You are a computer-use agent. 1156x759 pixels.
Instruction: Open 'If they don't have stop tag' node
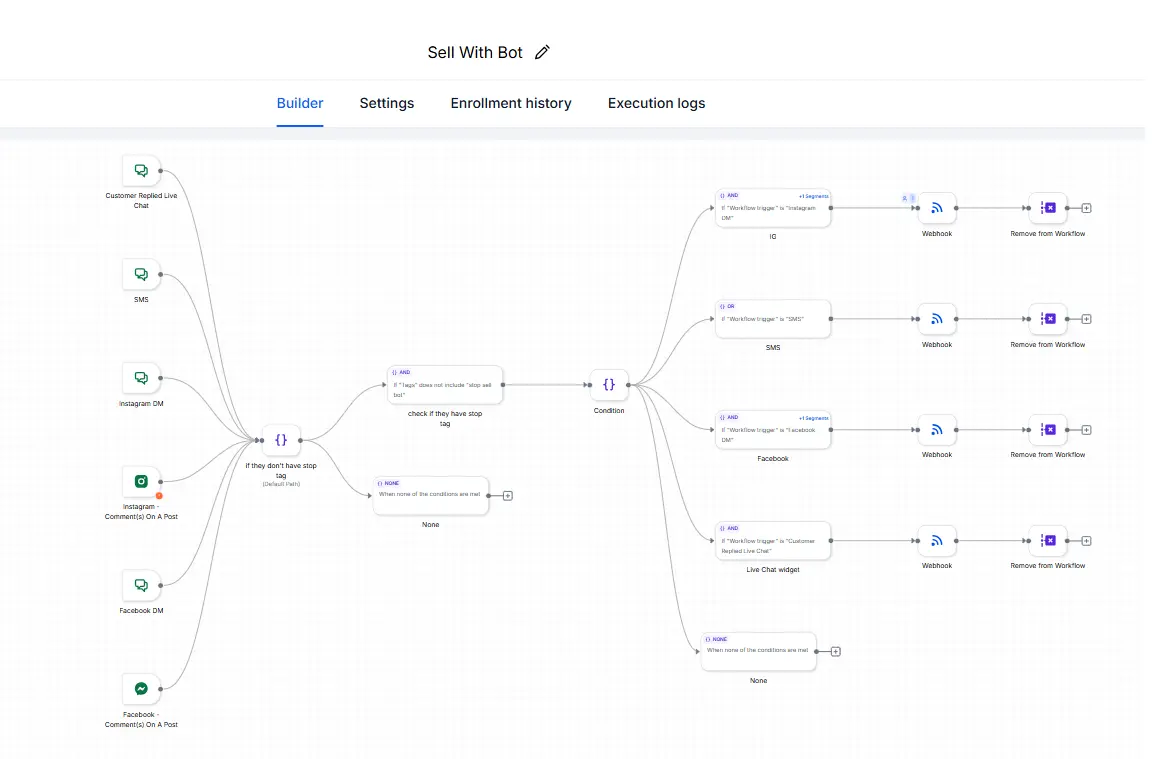click(x=281, y=440)
